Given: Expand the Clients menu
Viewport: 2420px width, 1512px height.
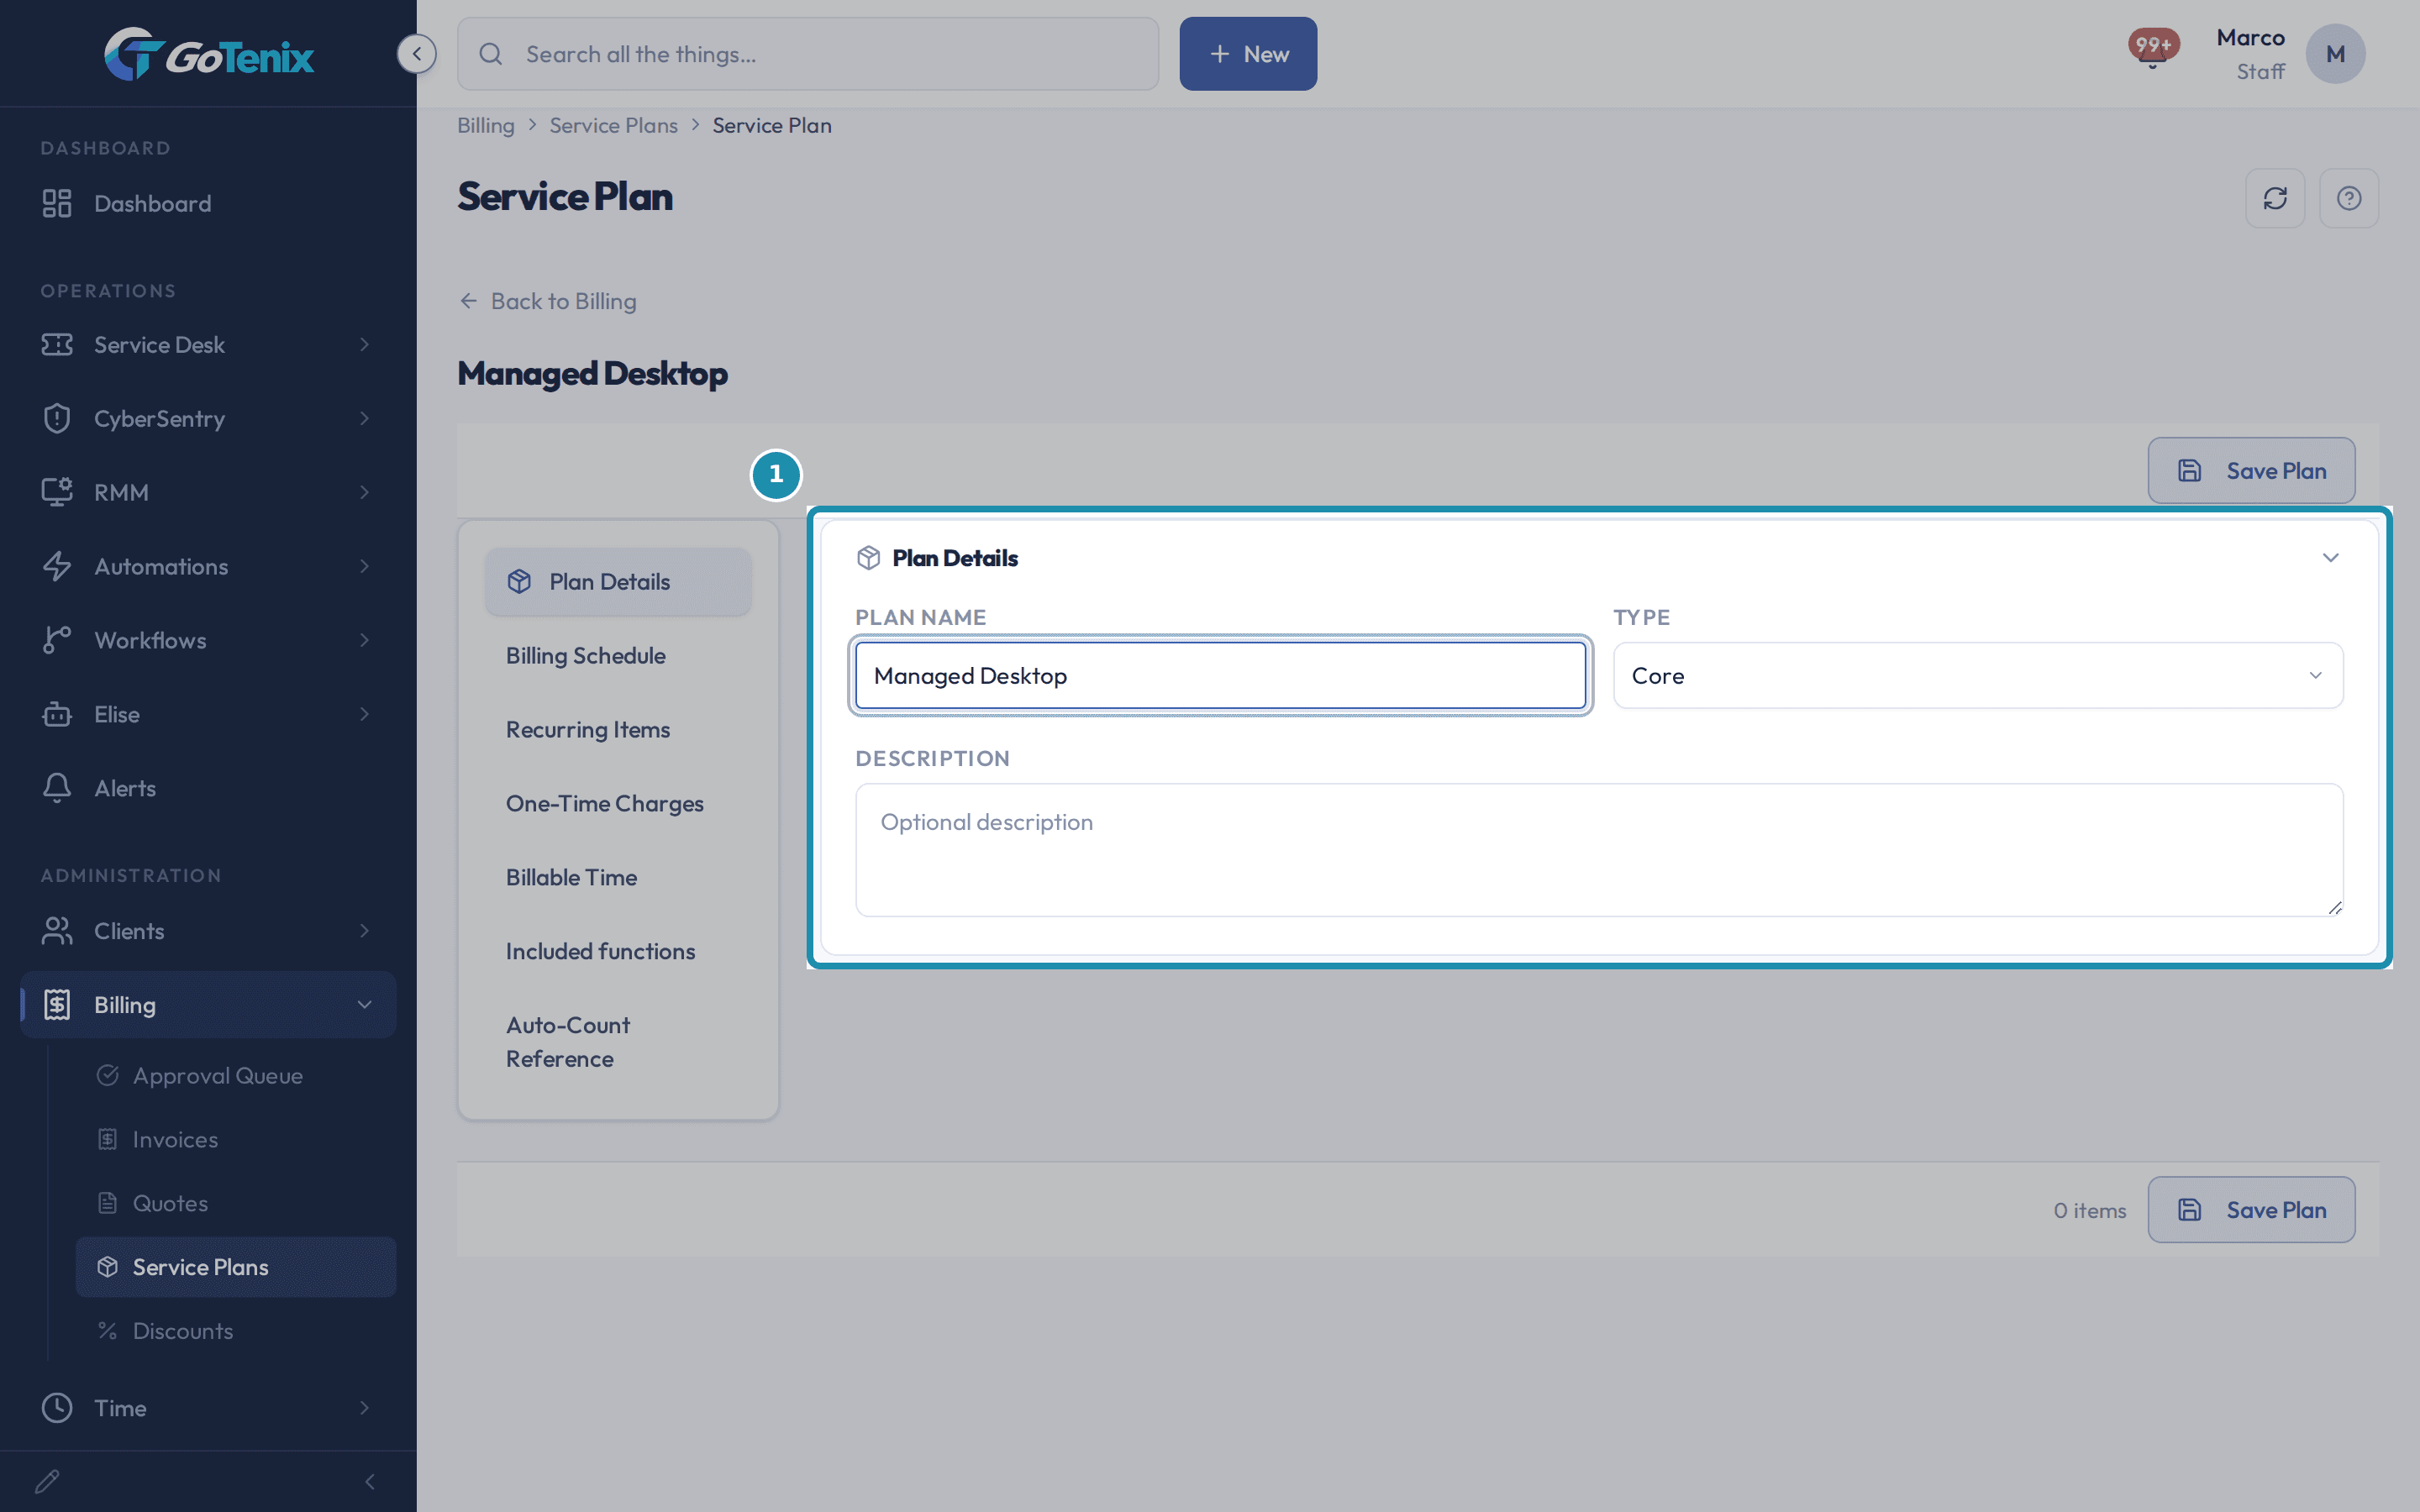Looking at the screenshot, I should click(208, 930).
